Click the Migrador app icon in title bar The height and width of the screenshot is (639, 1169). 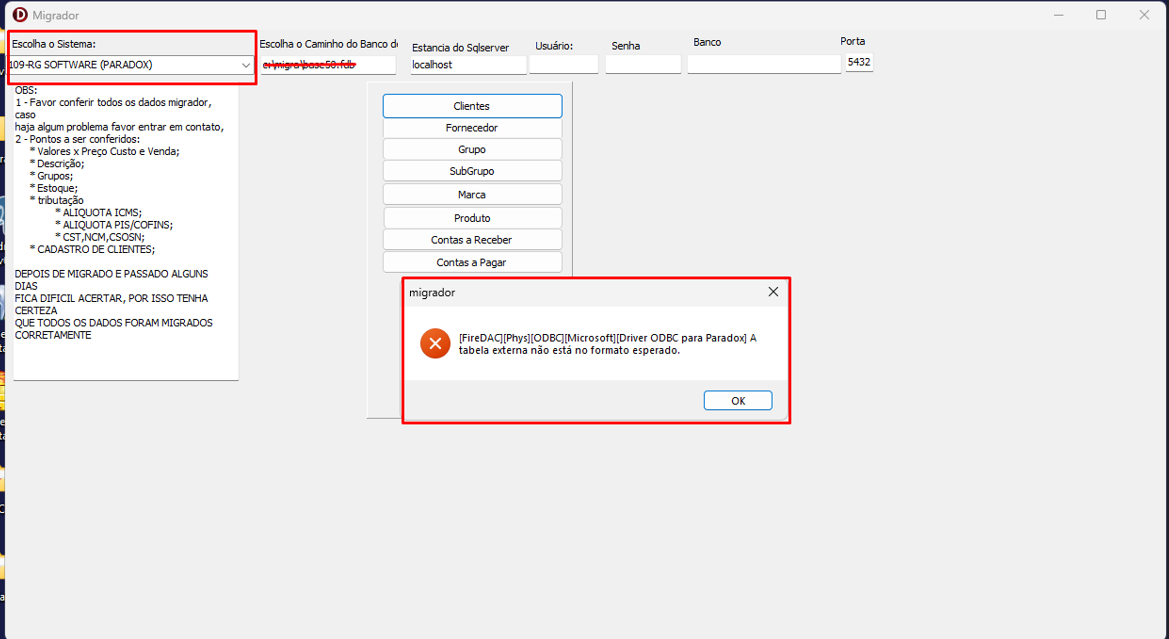[x=20, y=15]
